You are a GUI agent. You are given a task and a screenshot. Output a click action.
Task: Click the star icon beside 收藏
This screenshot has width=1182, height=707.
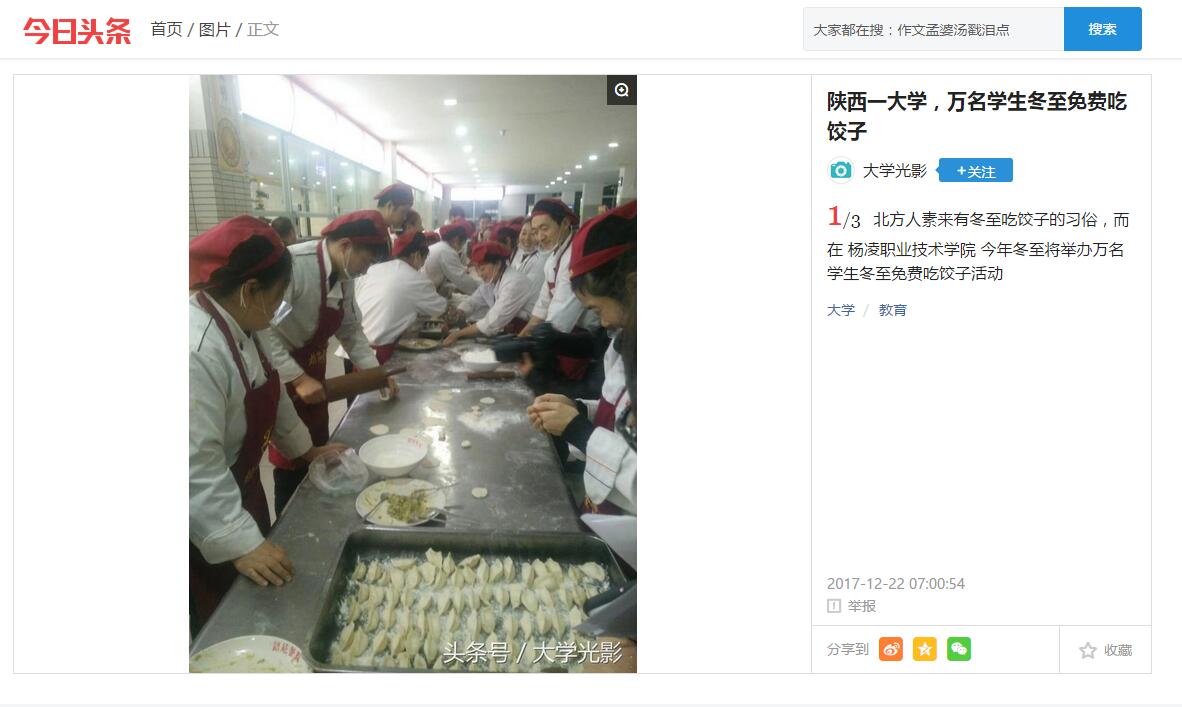[x=1087, y=650]
